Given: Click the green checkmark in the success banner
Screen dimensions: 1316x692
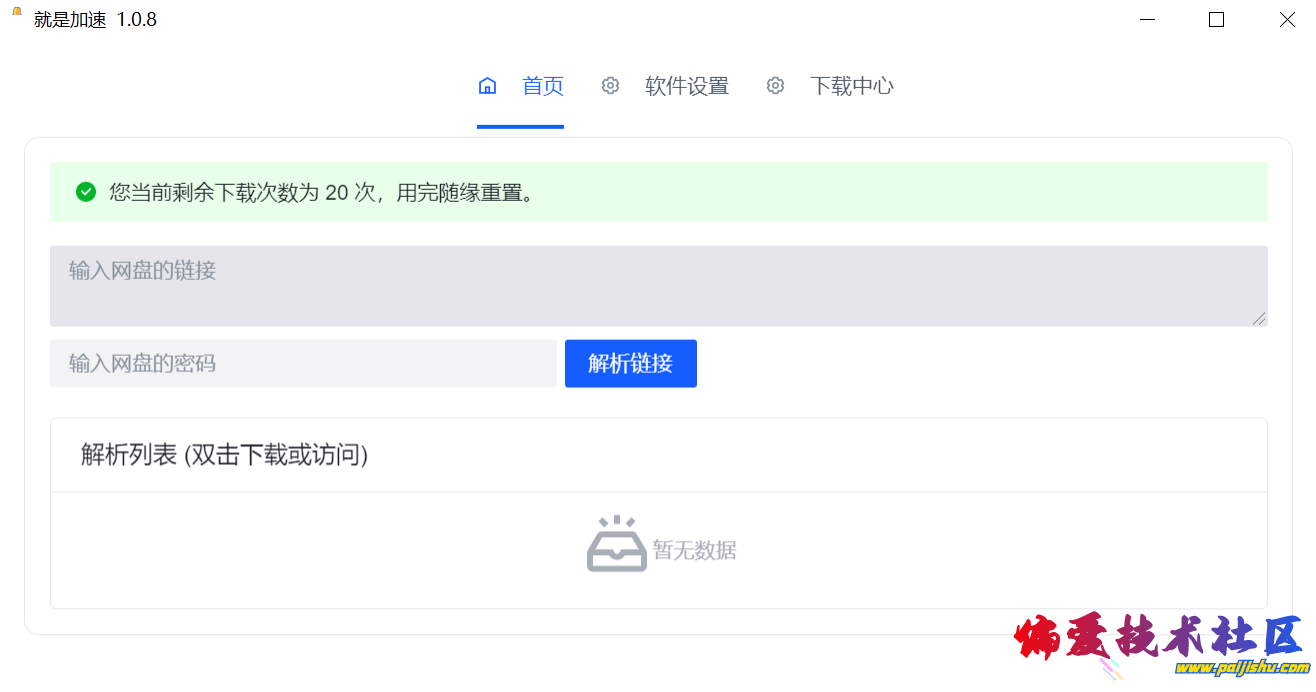Looking at the screenshot, I should 85,192.
